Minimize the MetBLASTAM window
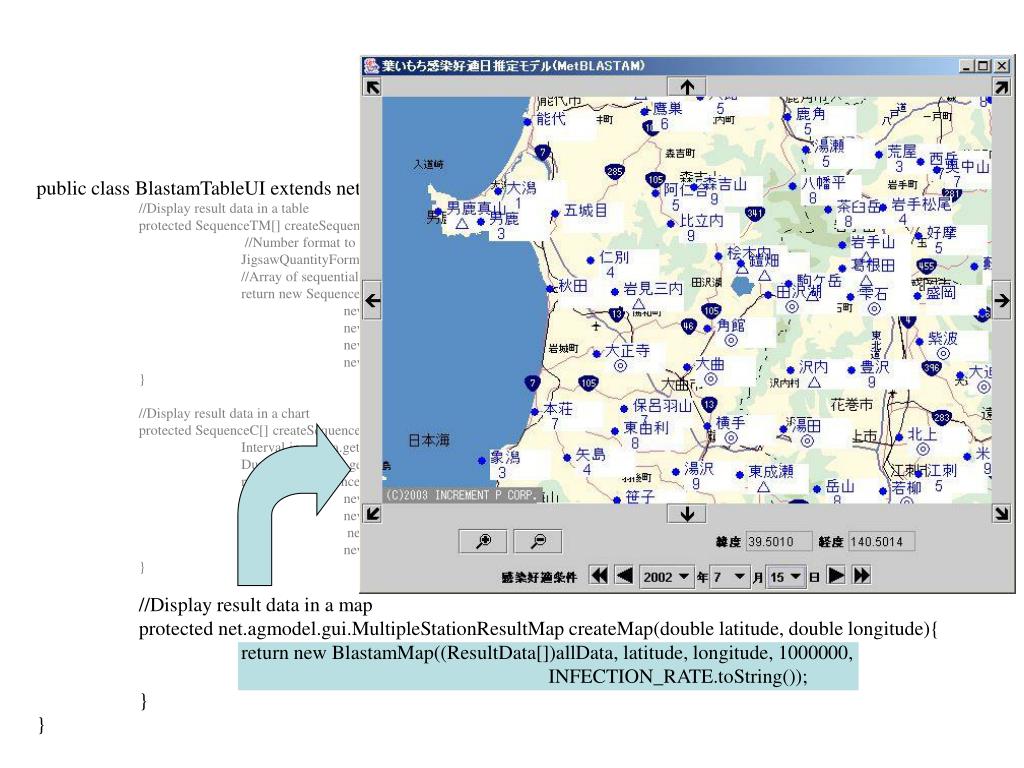 point(967,65)
